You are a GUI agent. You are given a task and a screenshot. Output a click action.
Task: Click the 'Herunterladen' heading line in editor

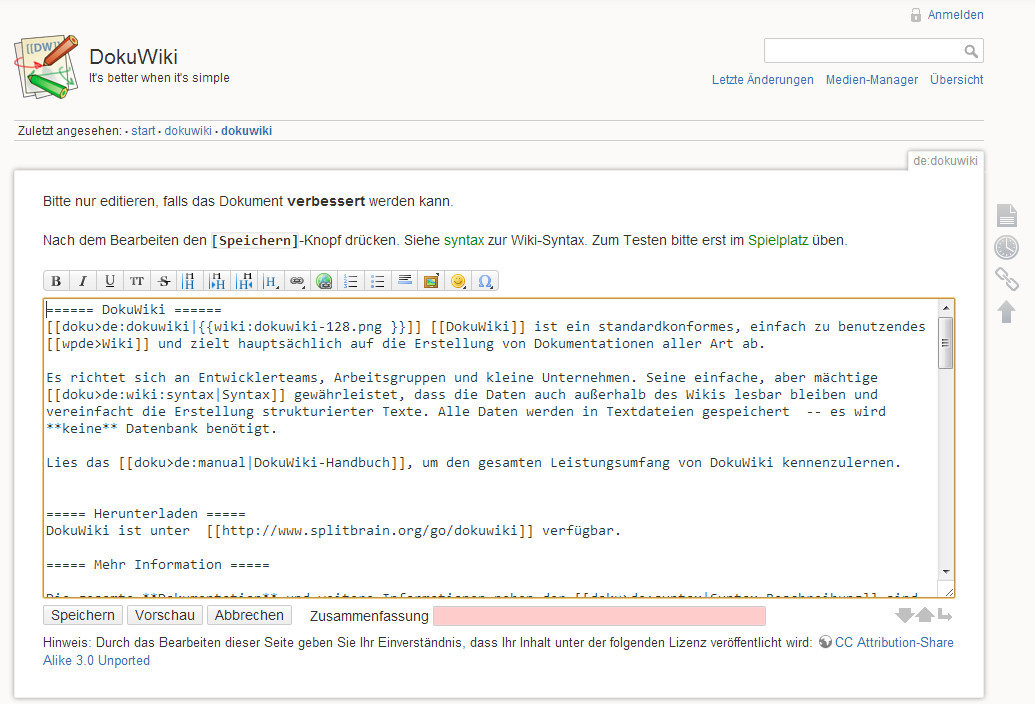click(146, 513)
